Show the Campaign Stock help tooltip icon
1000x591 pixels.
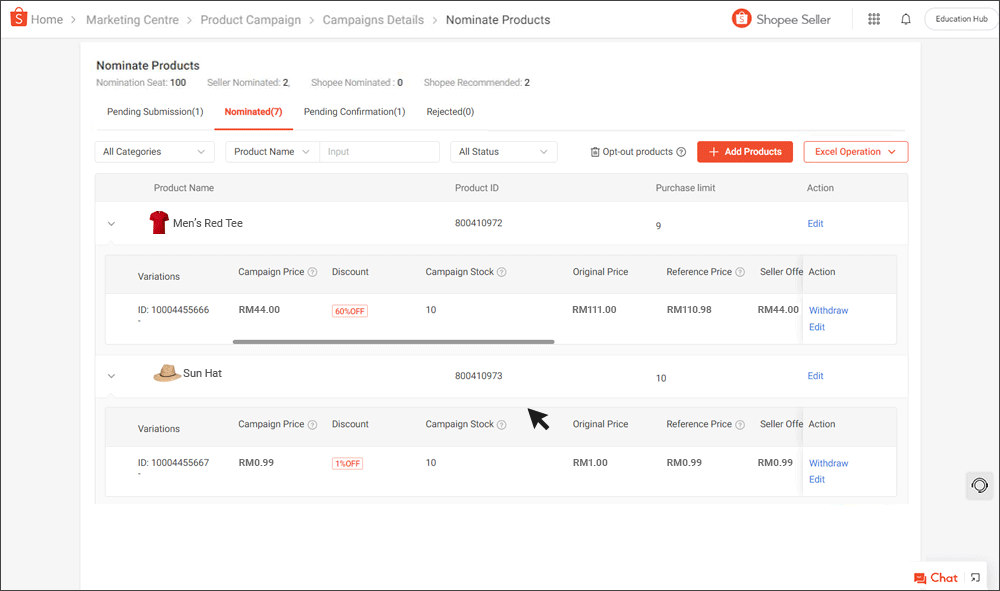(502, 271)
